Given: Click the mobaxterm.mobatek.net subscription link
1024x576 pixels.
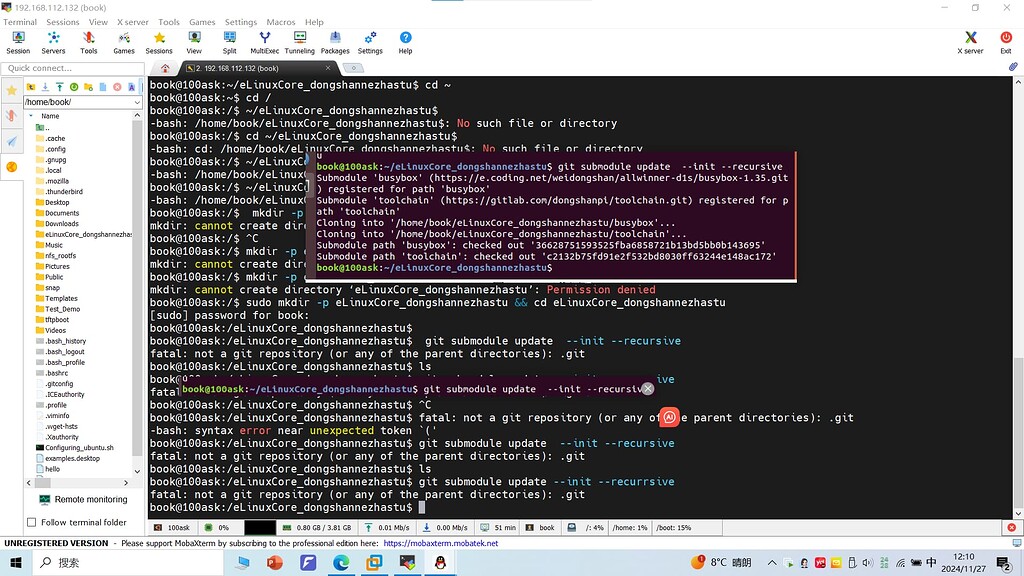Looking at the screenshot, I should pos(441,544).
